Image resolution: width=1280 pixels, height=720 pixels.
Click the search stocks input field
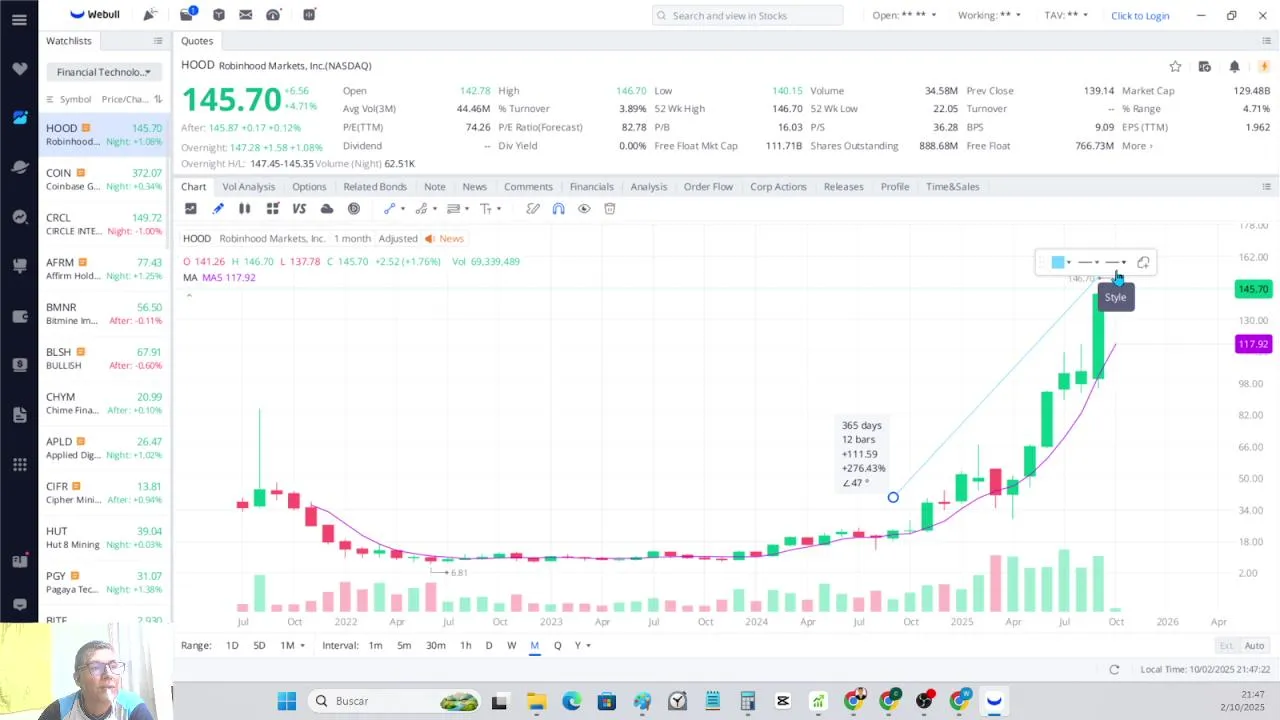coord(747,15)
